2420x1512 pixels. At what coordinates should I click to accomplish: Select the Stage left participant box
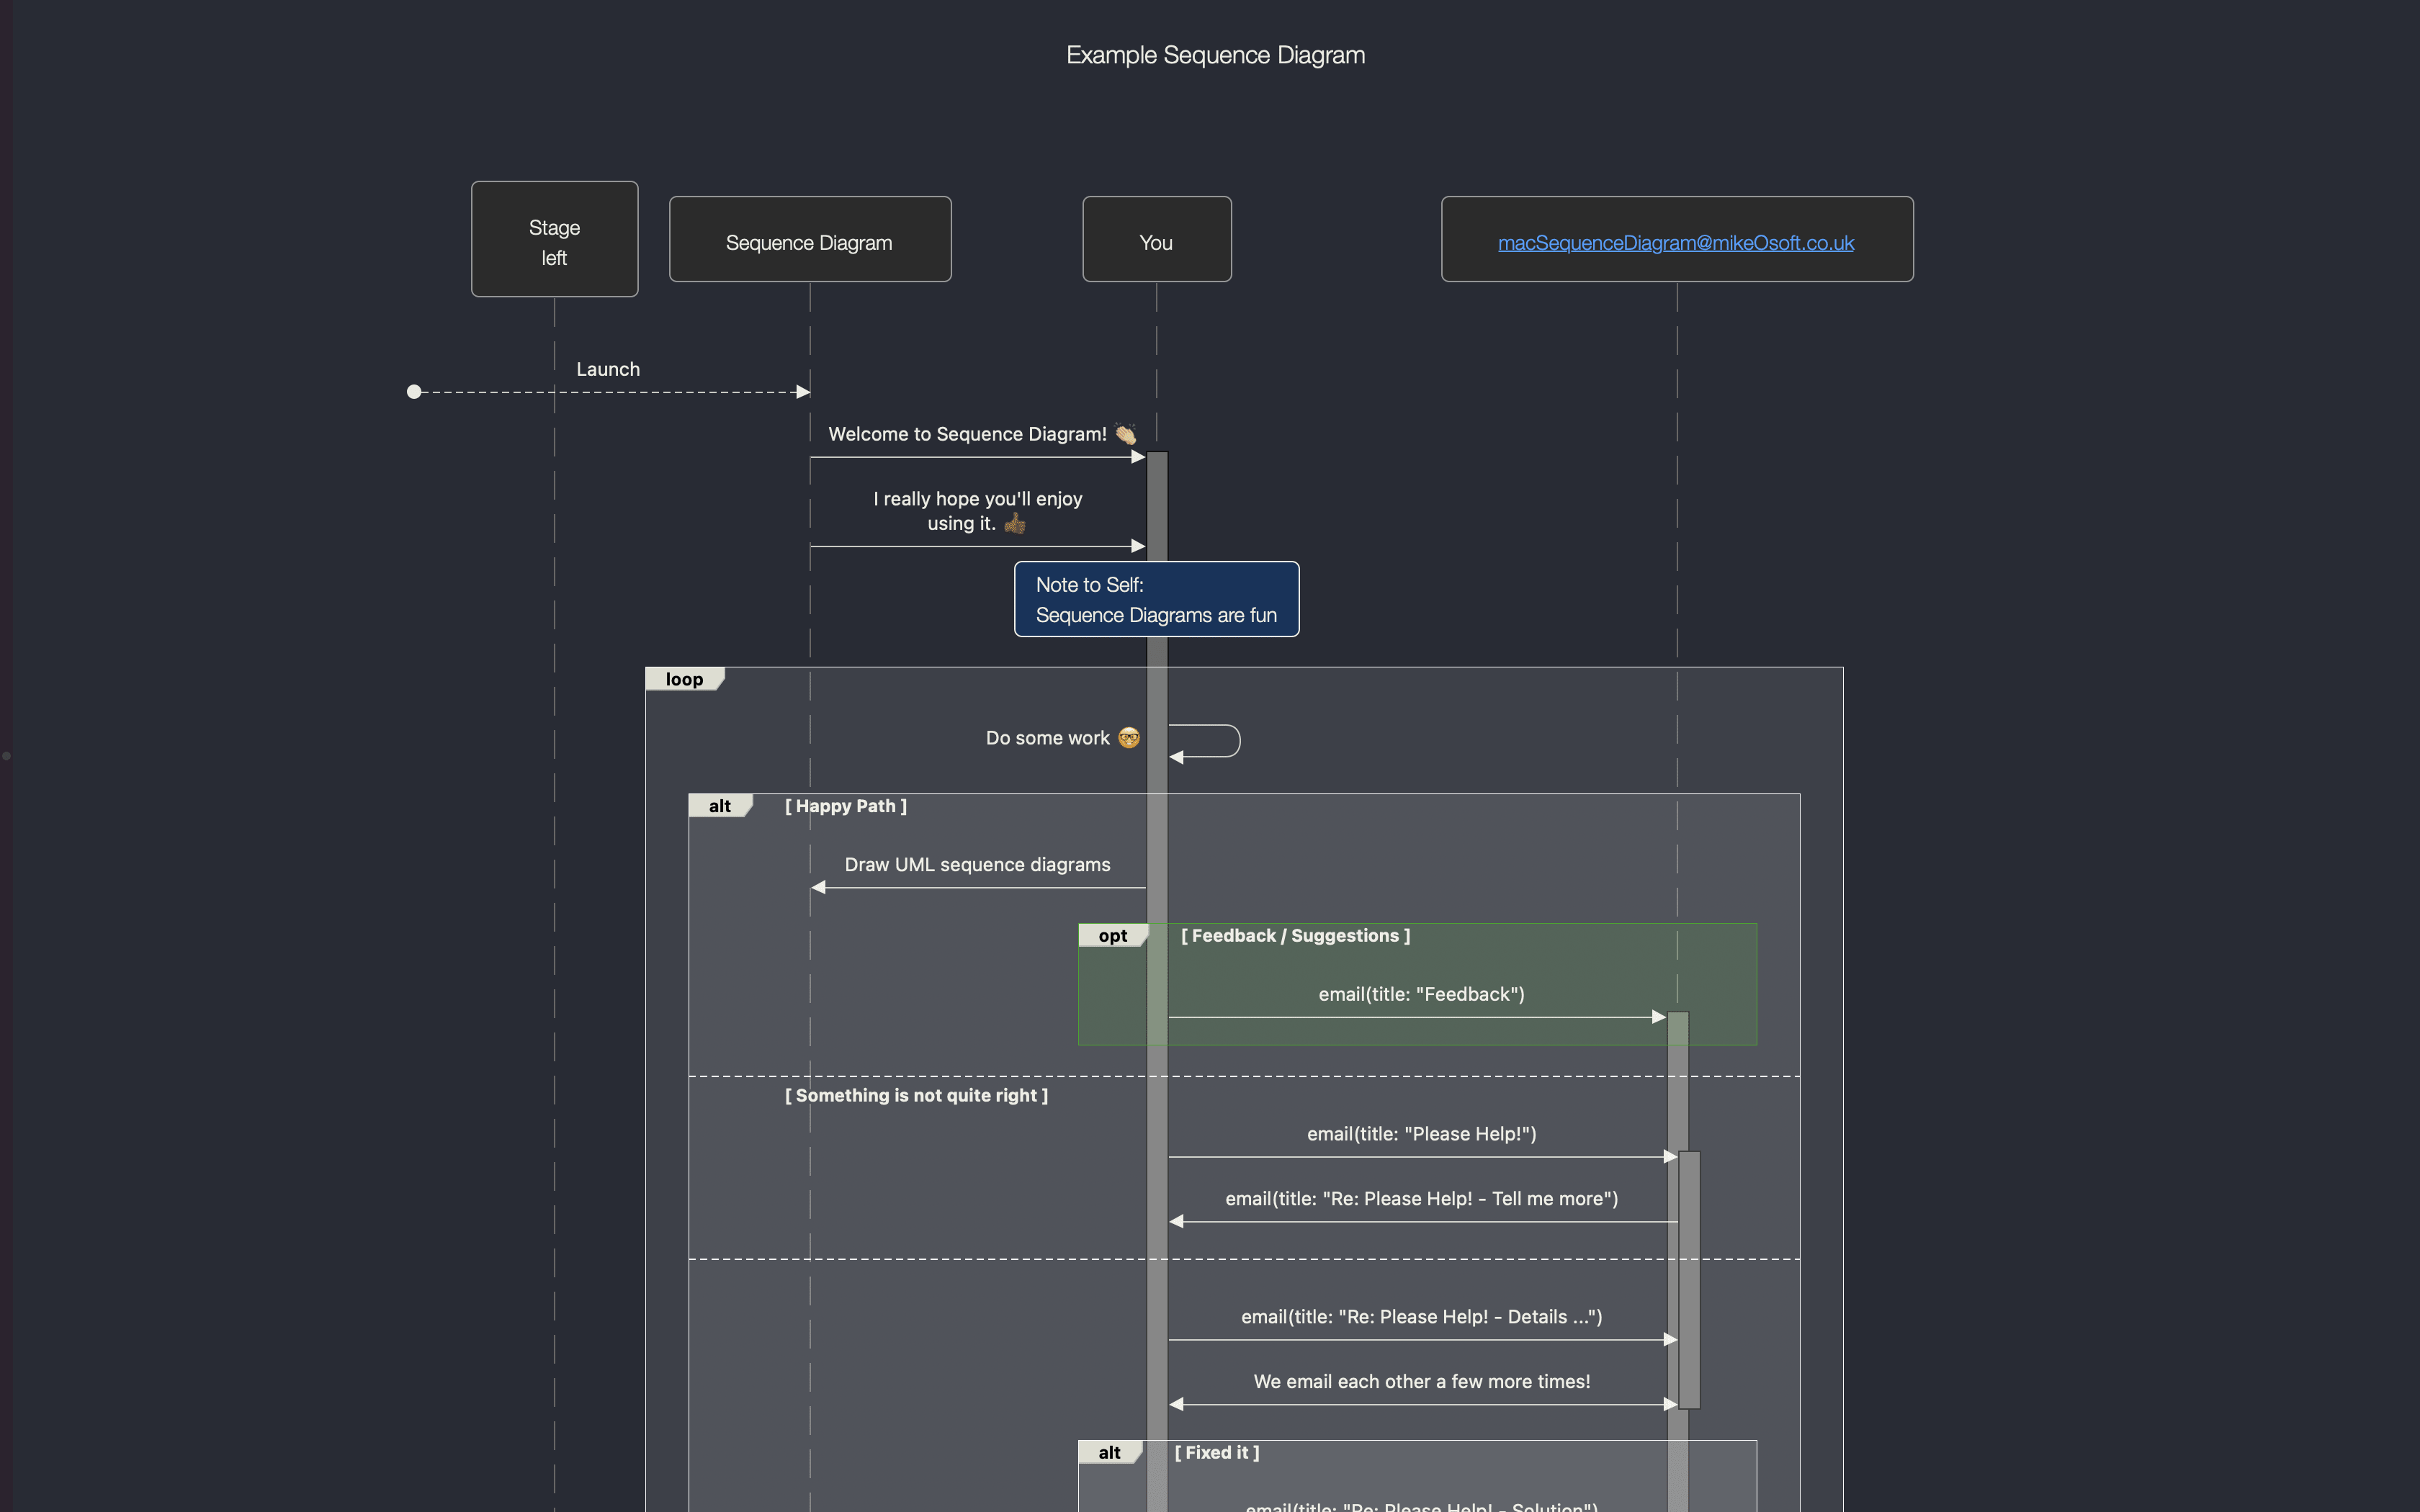point(554,239)
